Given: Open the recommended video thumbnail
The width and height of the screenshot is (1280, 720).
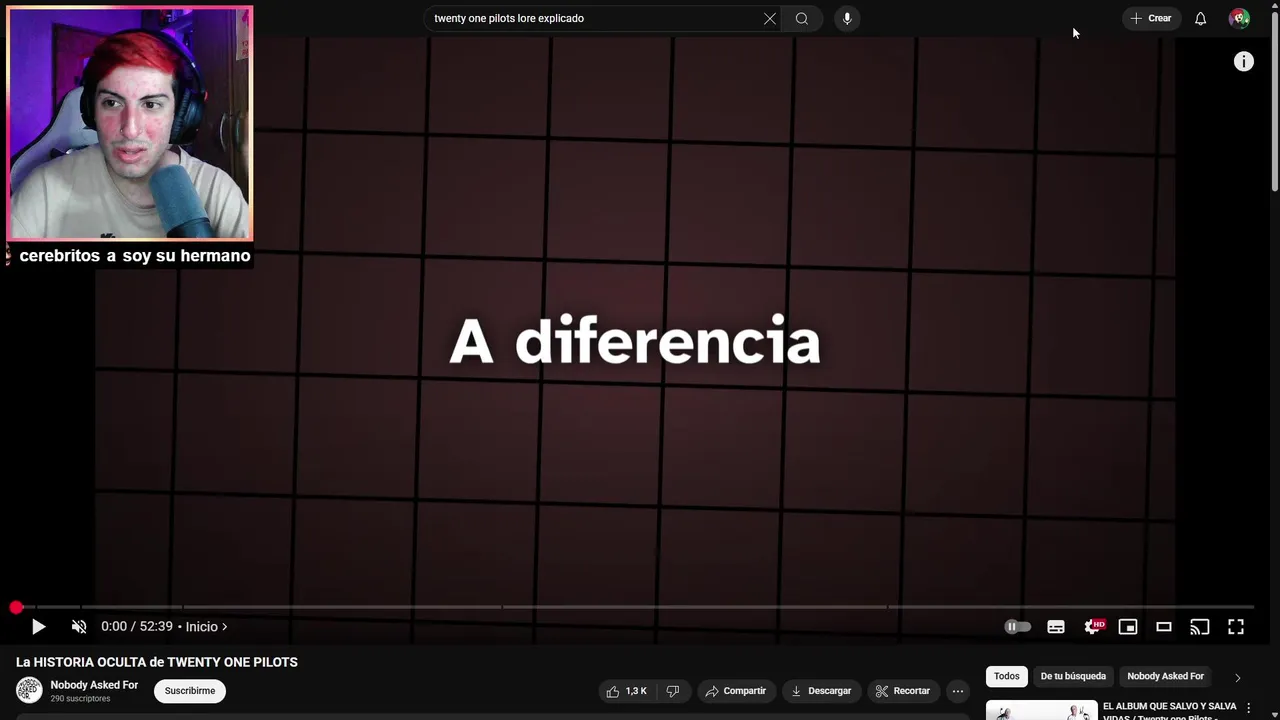Looking at the screenshot, I should point(1041,710).
